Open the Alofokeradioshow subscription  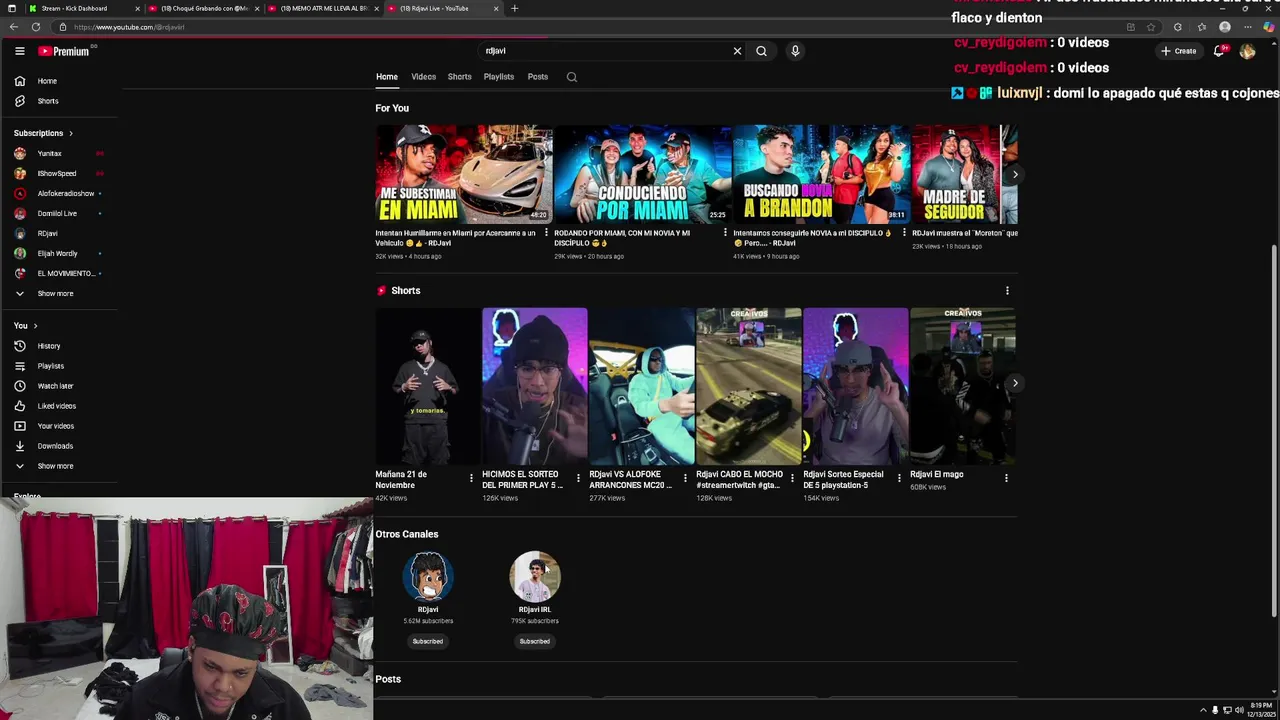click(60, 194)
